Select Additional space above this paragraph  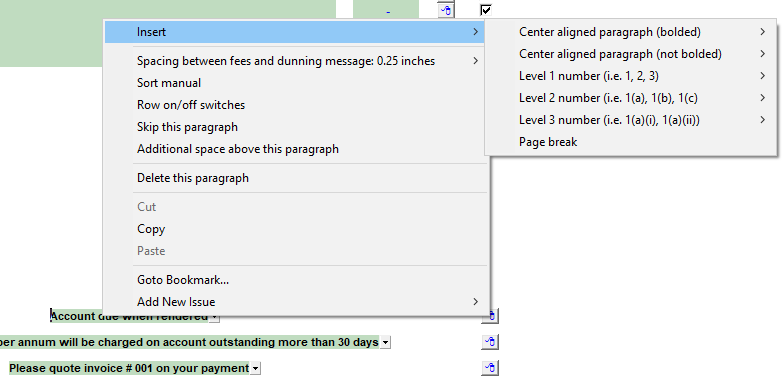tap(295, 149)
